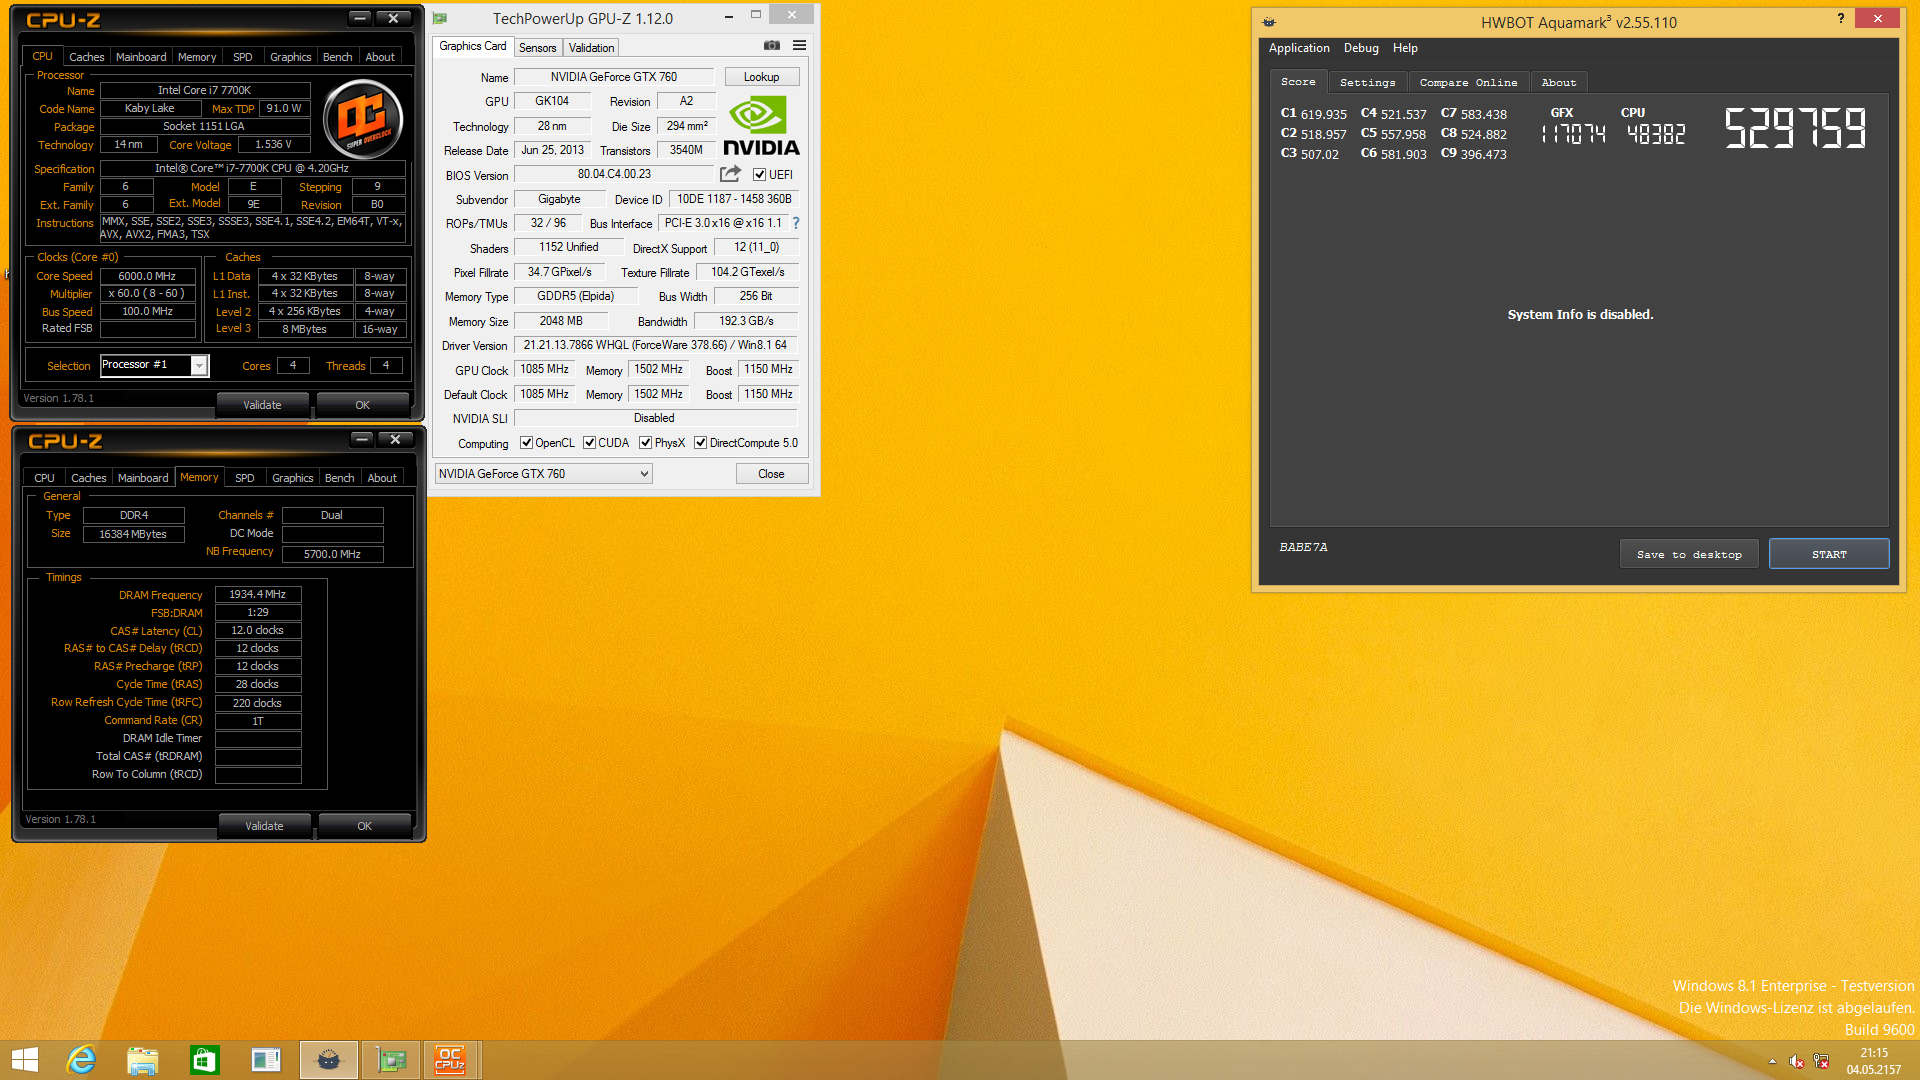The width and height of the screenshot is (1920, 1080).
Task: Click the Core Voltage 1.536 V value
Action: (x=273, y=144)
